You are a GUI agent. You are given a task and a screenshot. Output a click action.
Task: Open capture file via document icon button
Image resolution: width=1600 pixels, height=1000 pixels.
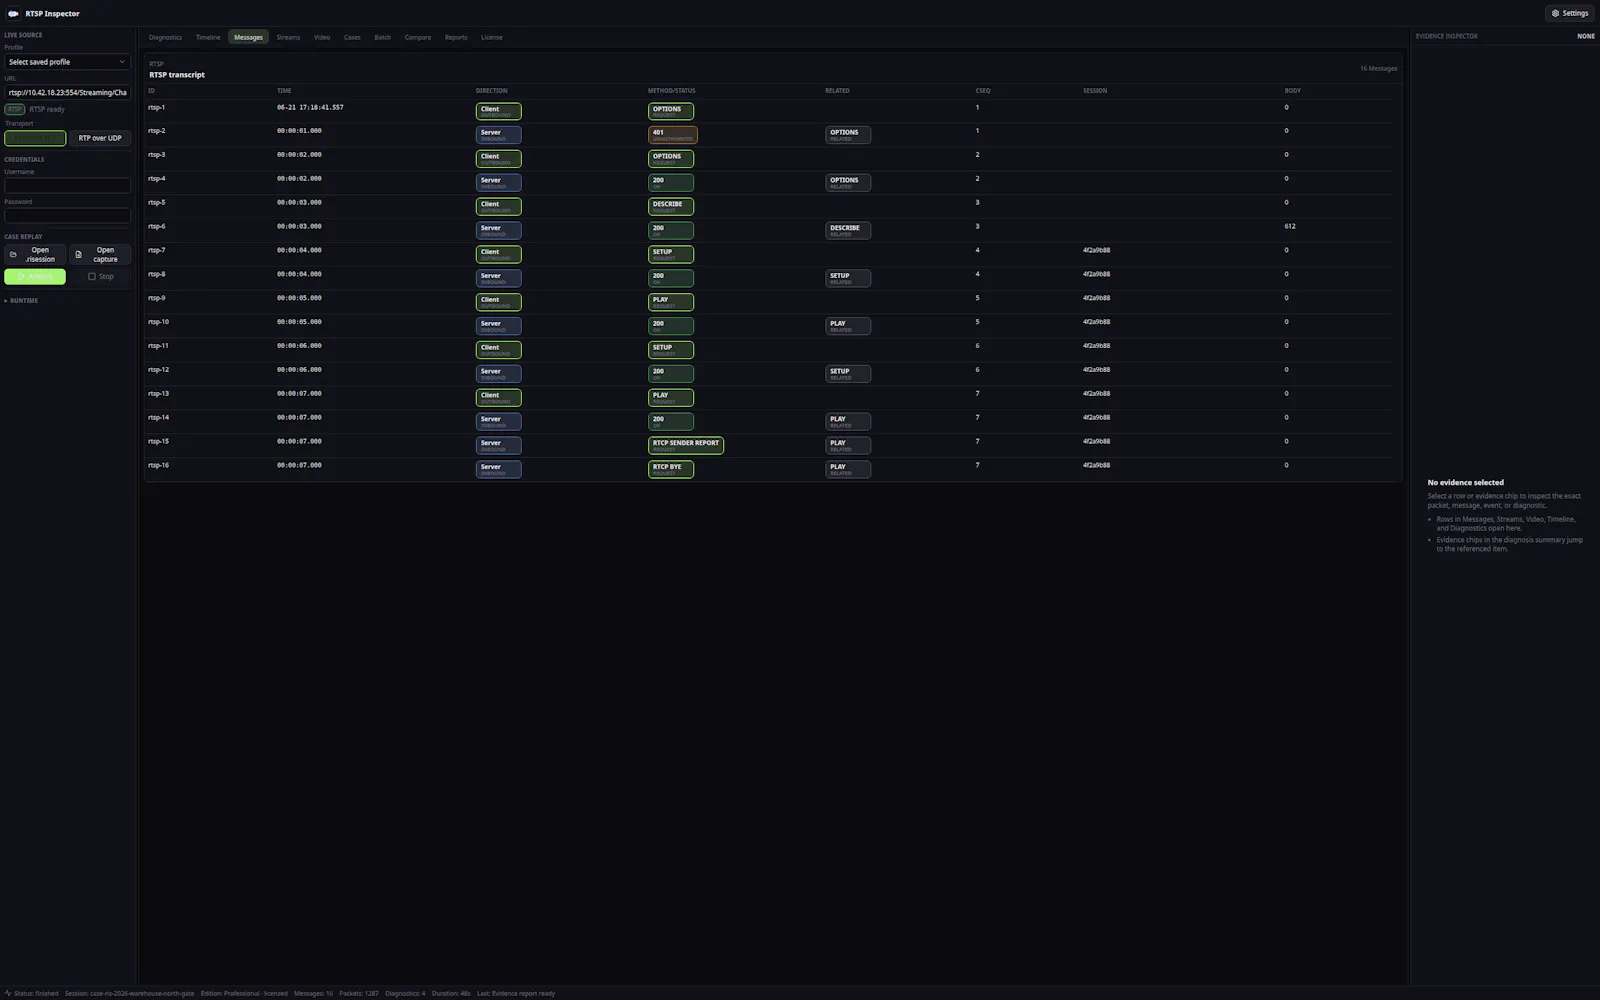100,255
